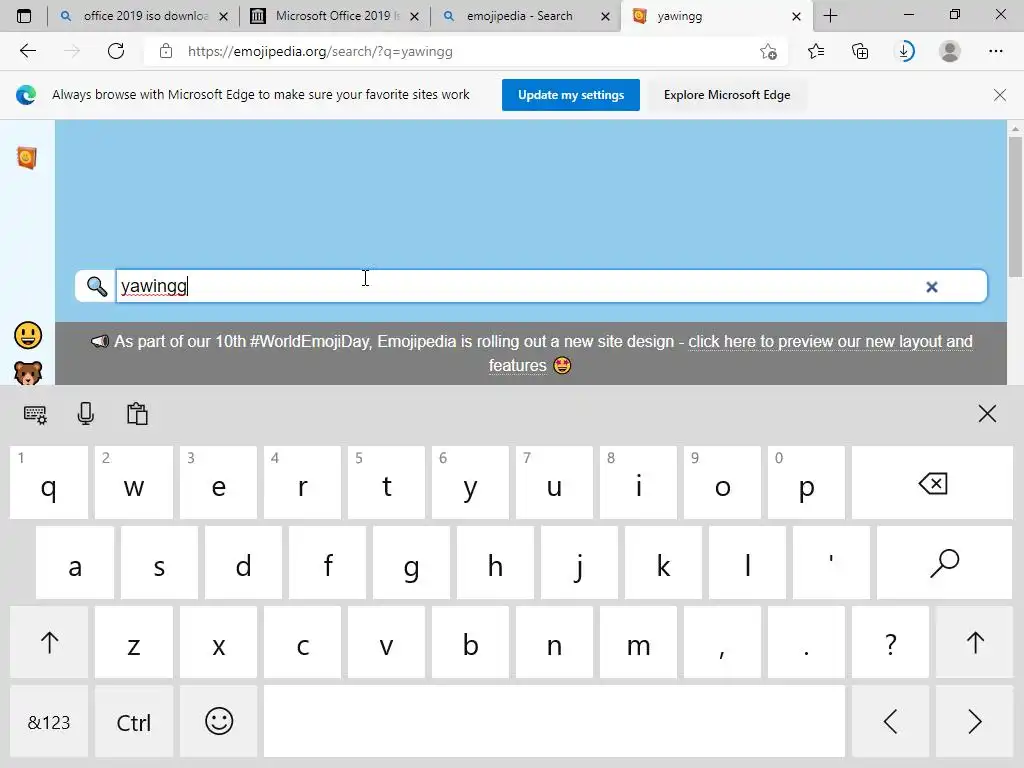Toggle the left Shift key
This screenshot has height=768, width=1024.
(x=49, y=642)
